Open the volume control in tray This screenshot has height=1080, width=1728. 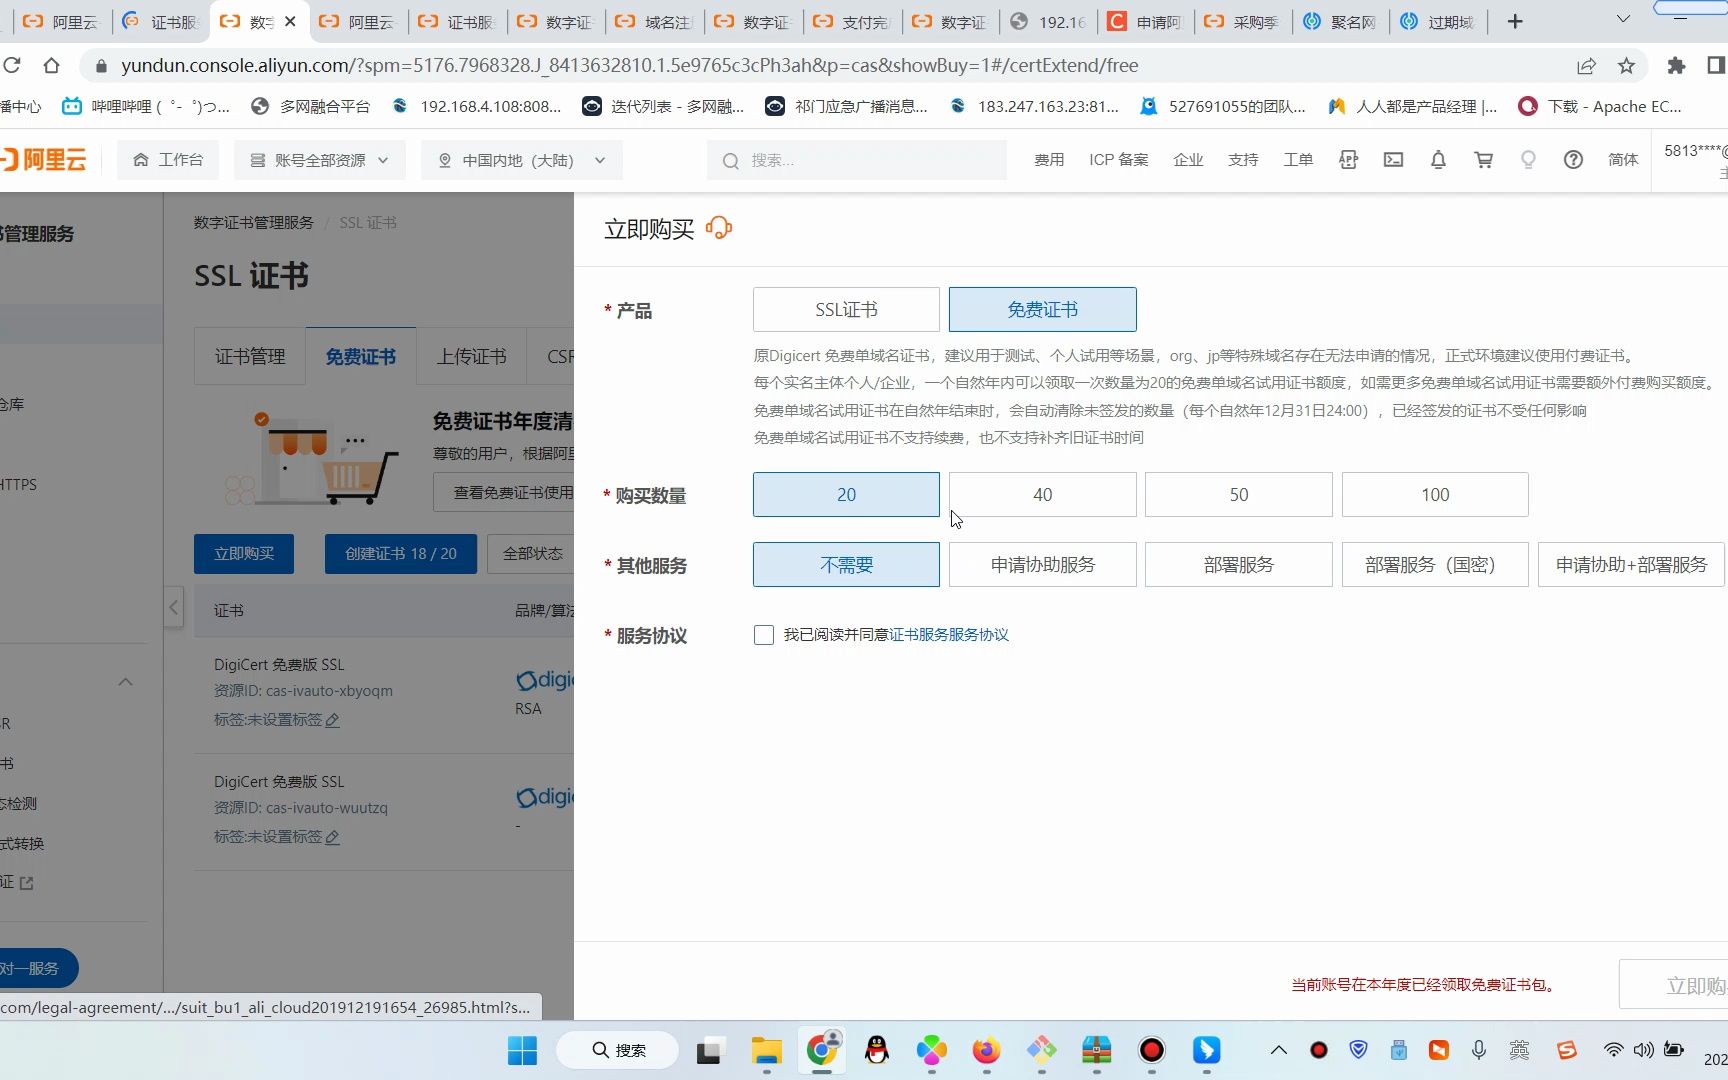pyautogui.click(x=1643, y=1050)
